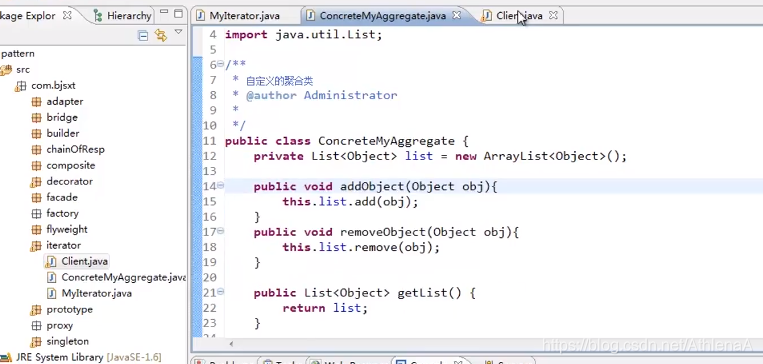The width and height of the screenshot is (763, 364).
Task: Select the facade package
Action: [x=62, y=198]
